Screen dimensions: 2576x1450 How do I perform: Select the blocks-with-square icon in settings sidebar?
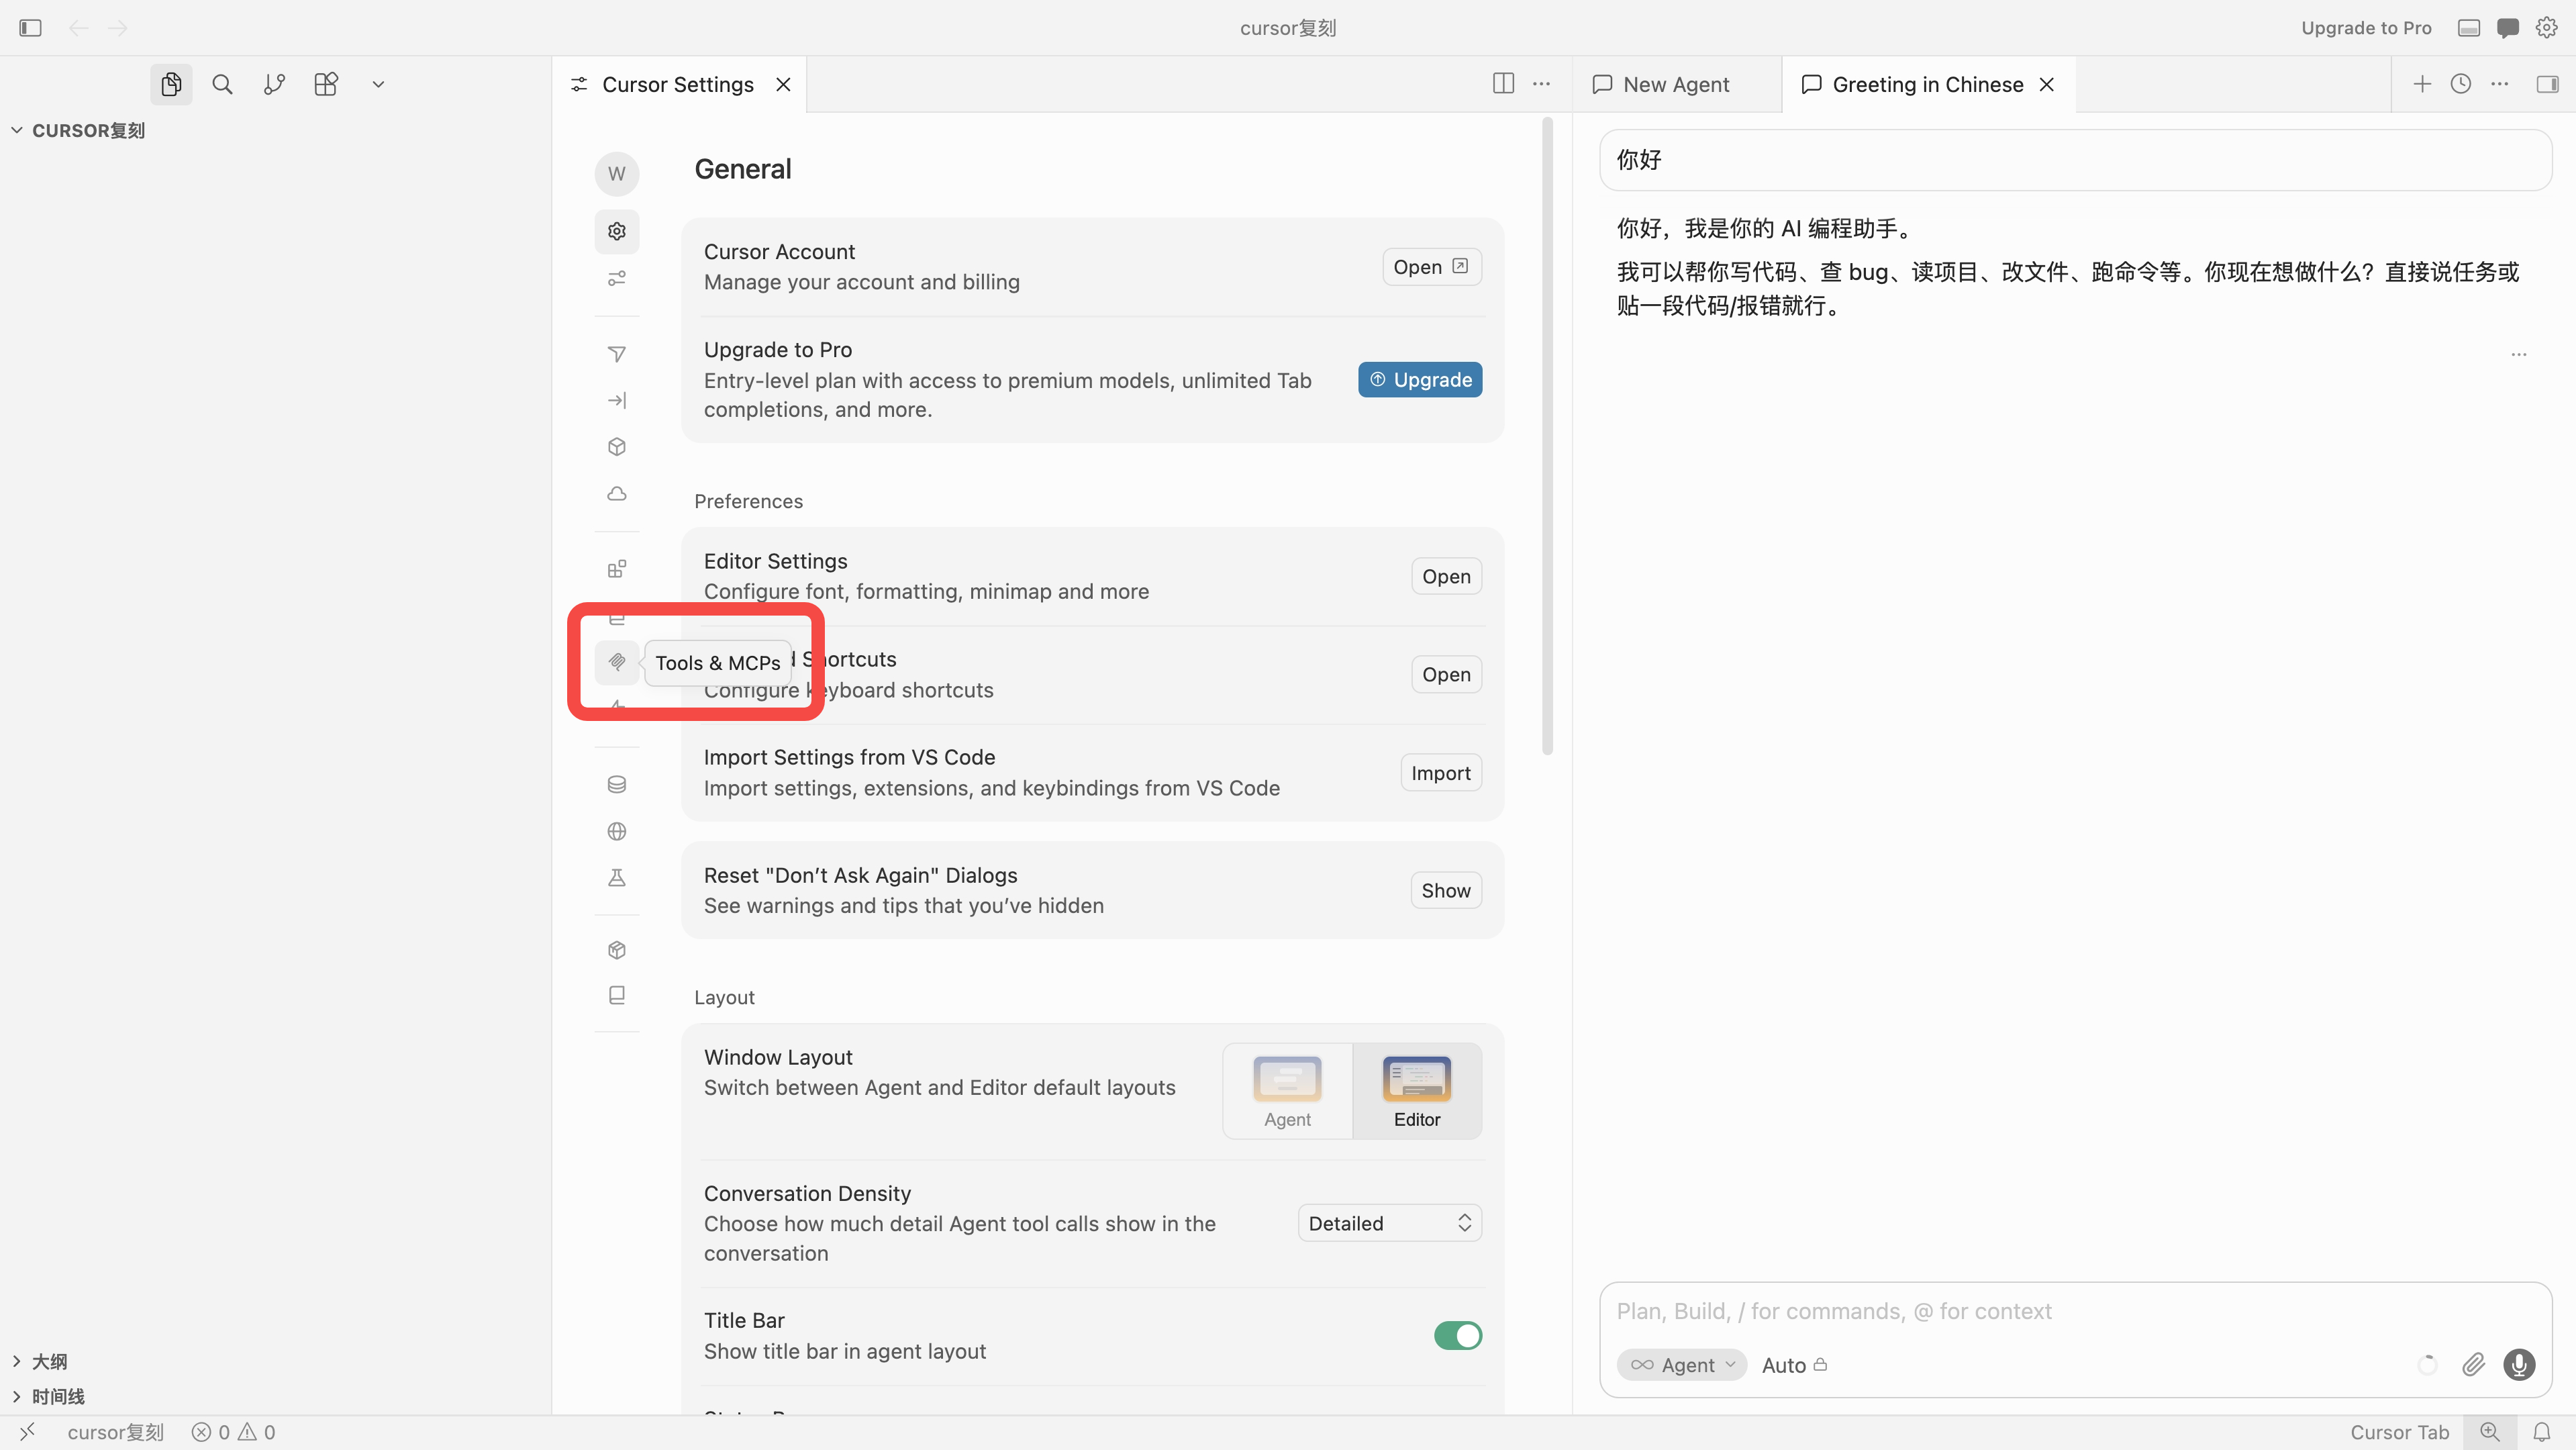pos(617,569)
